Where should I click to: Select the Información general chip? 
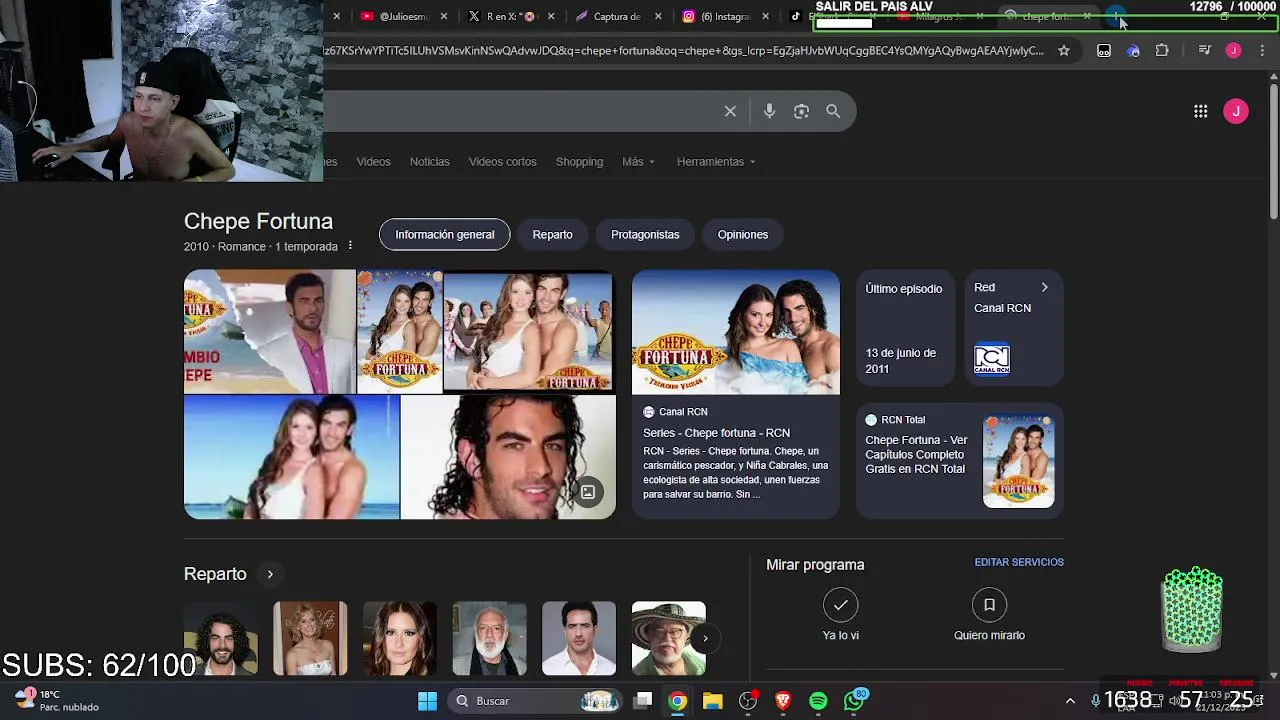click(444, 235)
